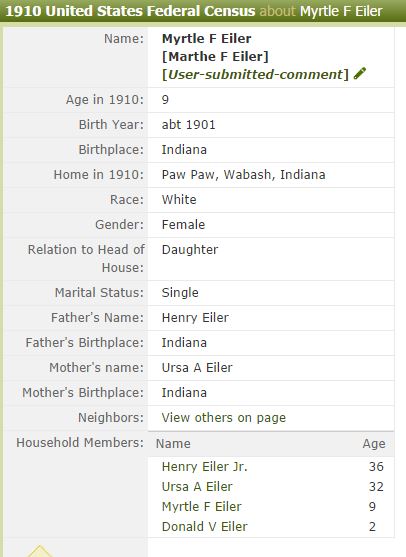Click the Paw Paw, Wabash, Indiana value

pyautogui.click(x=243, y=175)
